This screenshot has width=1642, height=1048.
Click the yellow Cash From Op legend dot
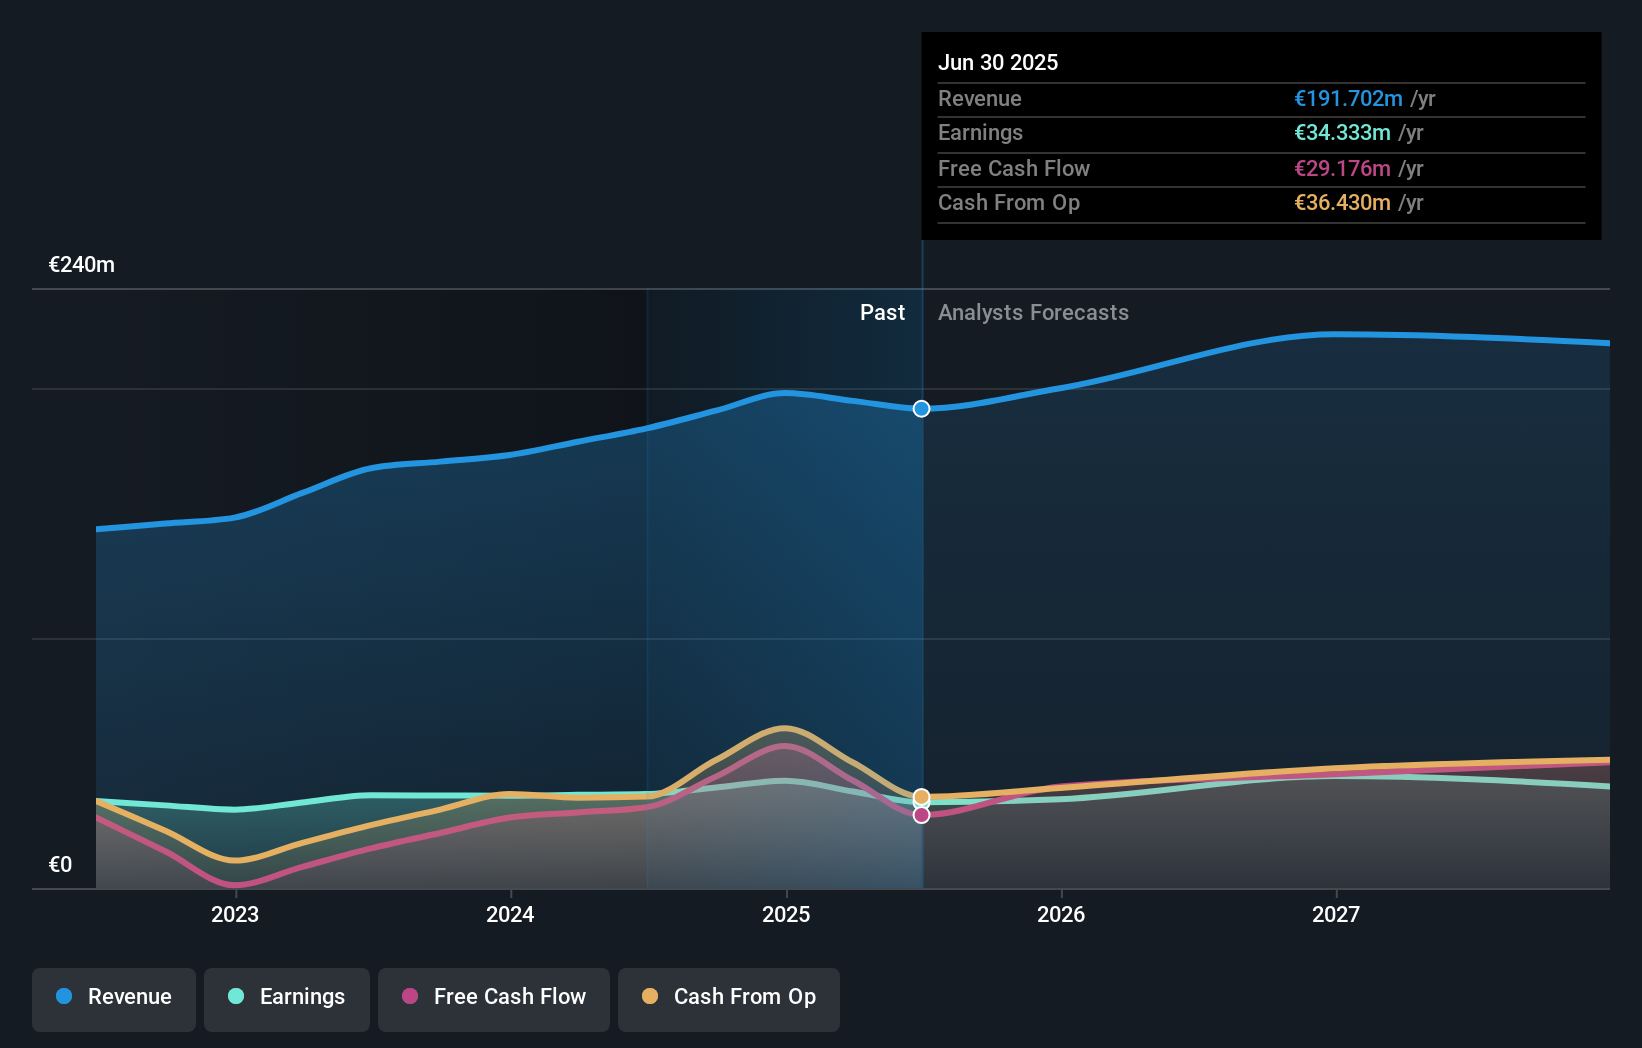pyautogui.click(x=649, y=997)
